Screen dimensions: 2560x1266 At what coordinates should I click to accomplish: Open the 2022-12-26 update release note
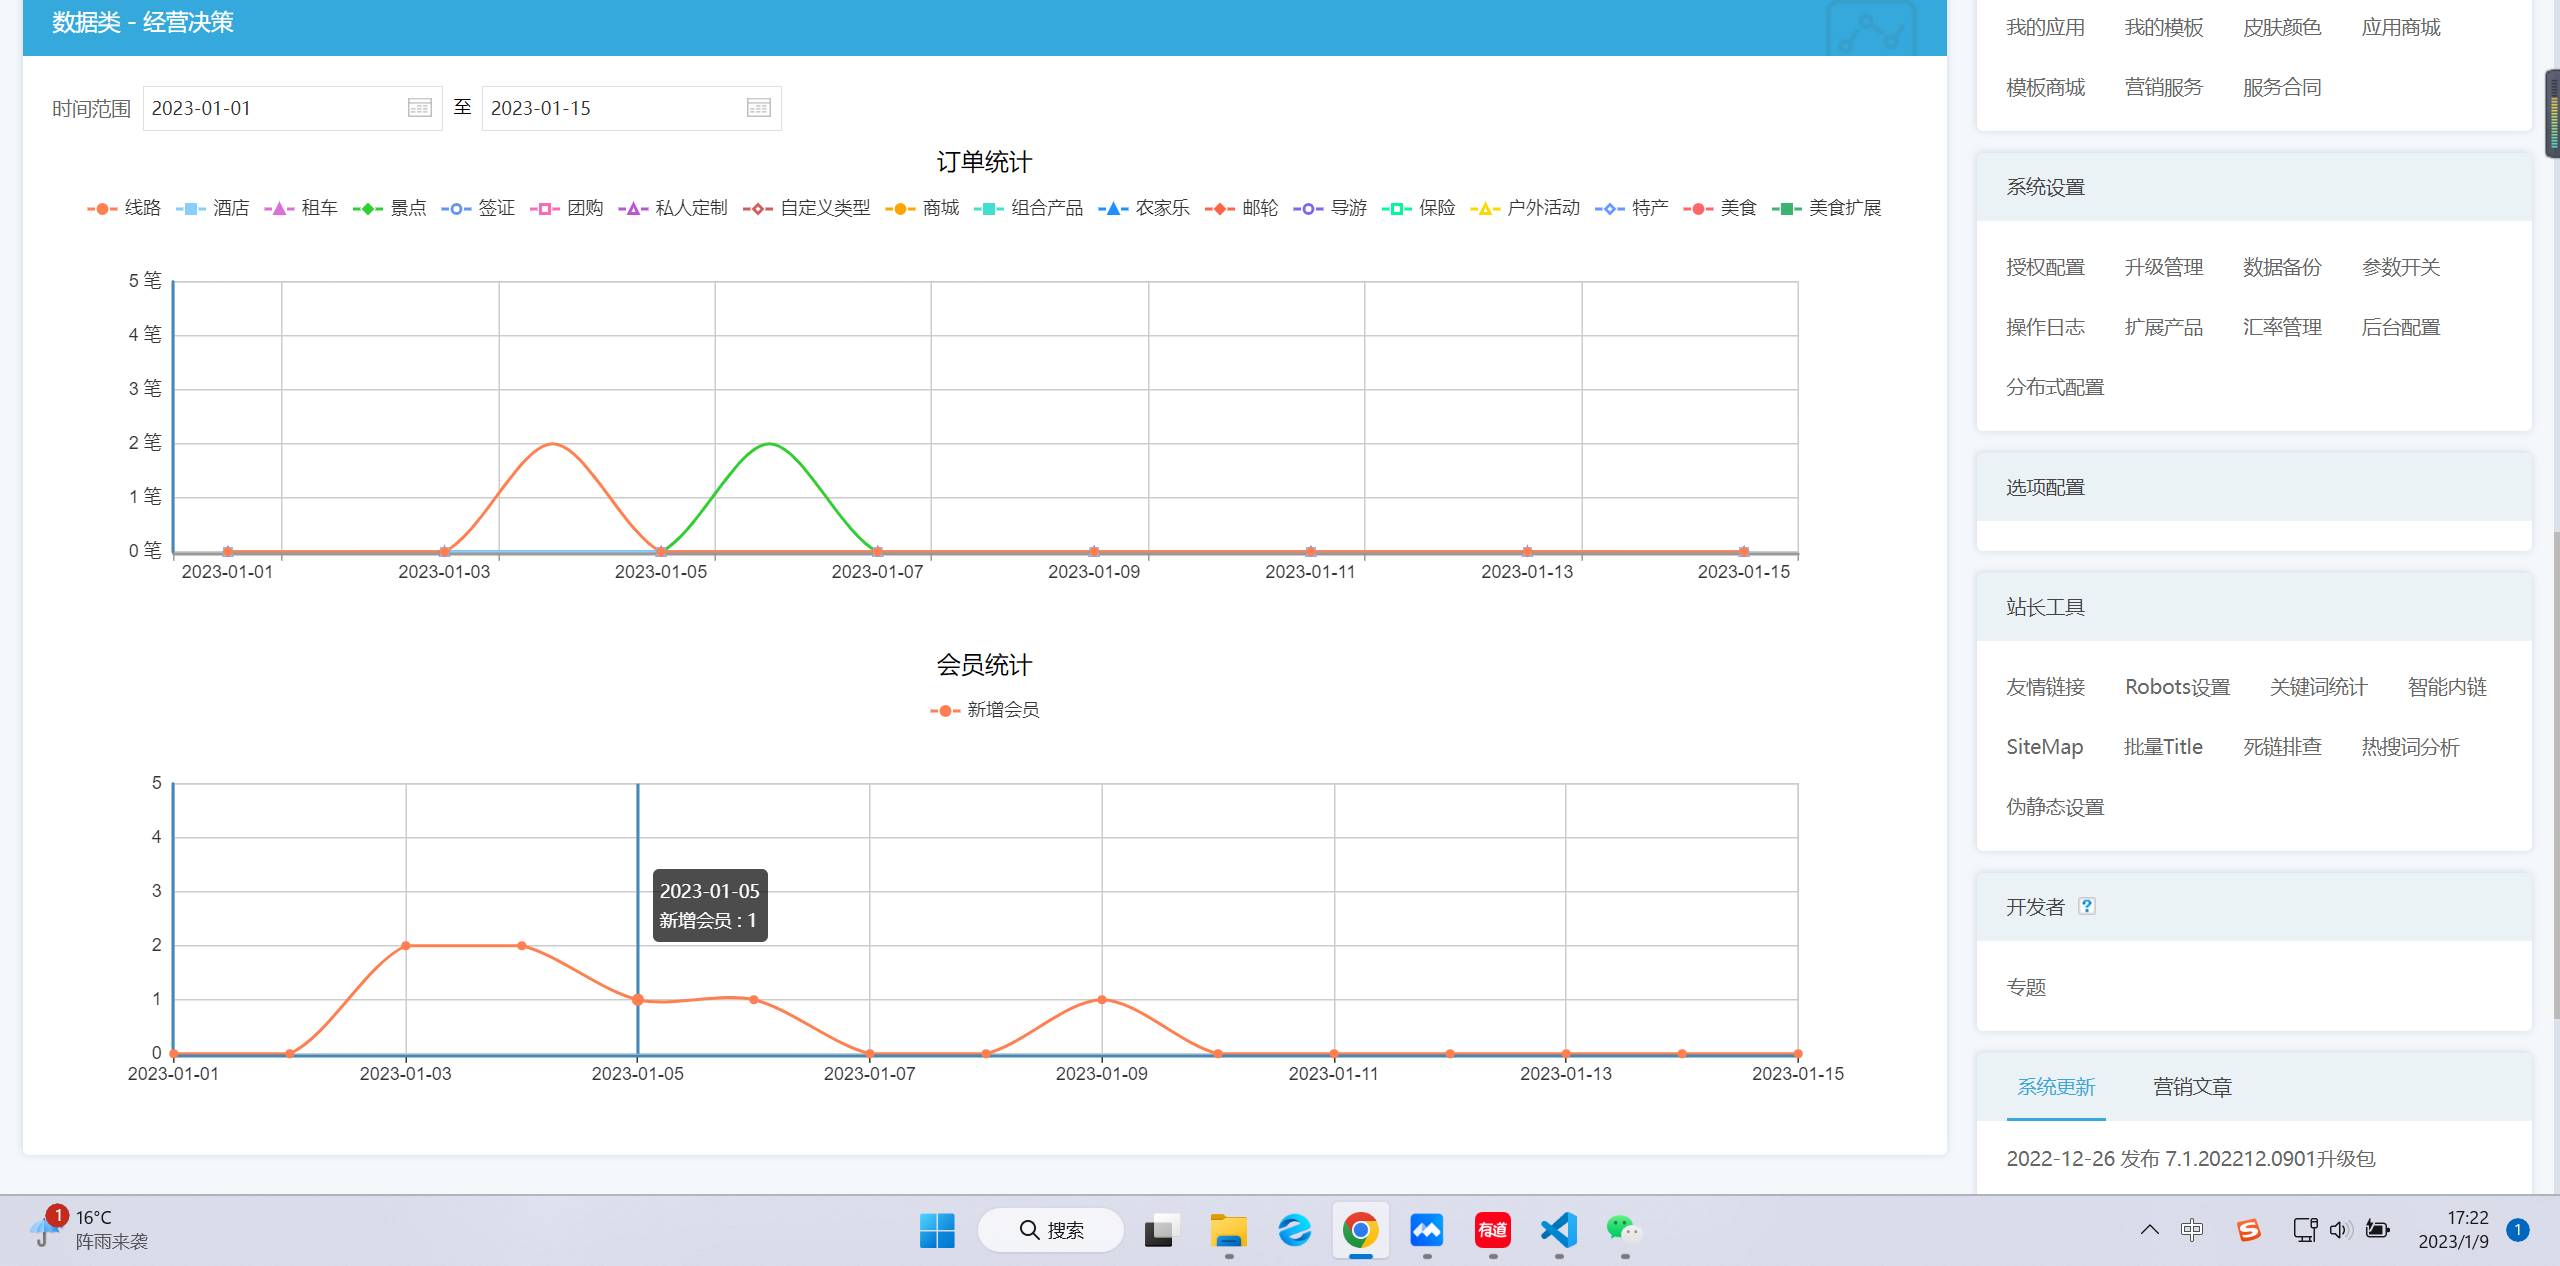pos(2190,1158)
